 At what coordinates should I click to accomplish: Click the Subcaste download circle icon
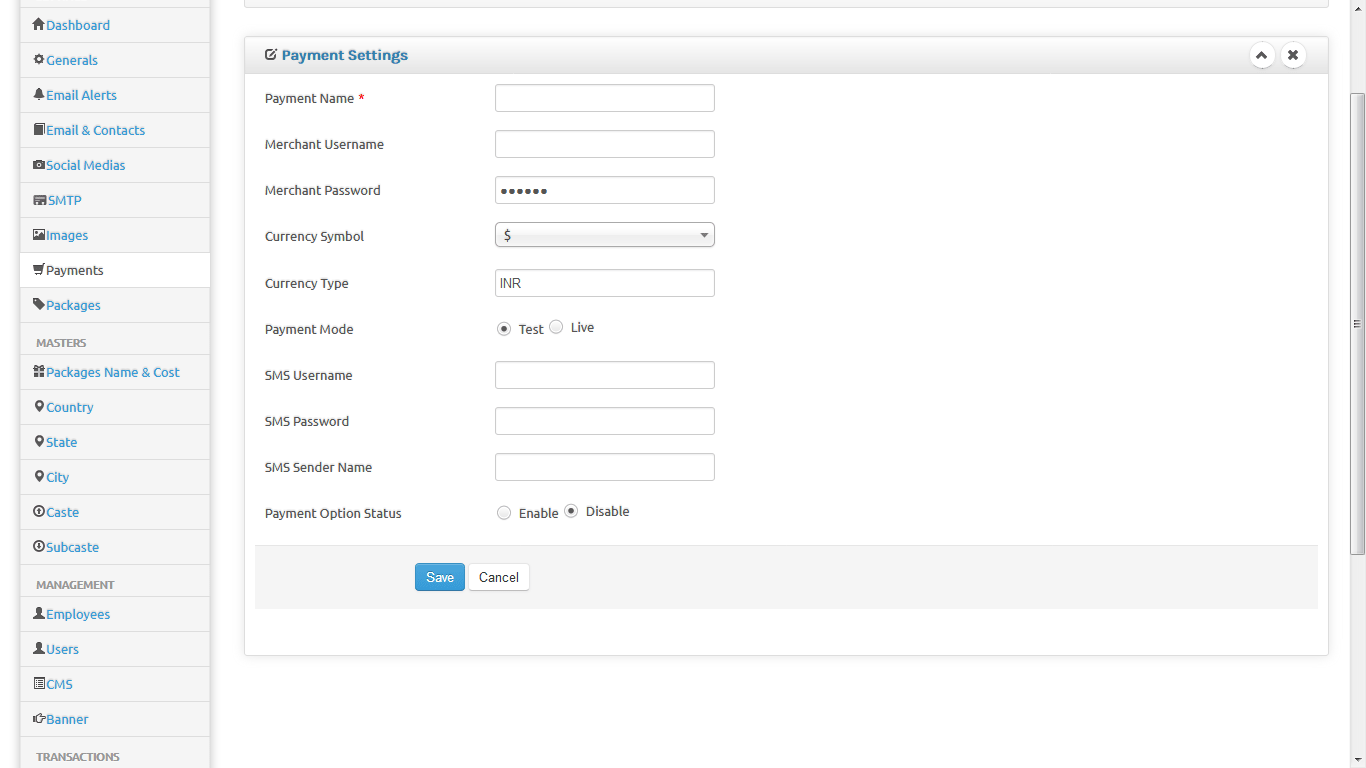tap(39, 546)
